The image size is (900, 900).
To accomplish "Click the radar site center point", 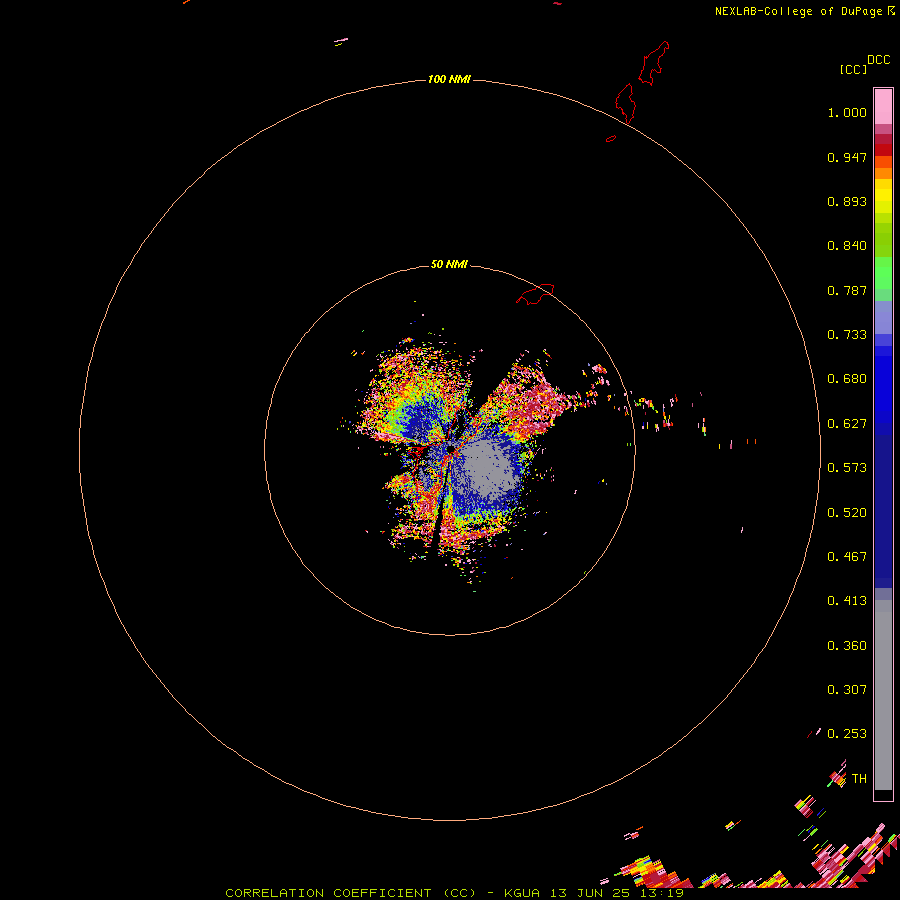I will [x=451, y=448].
